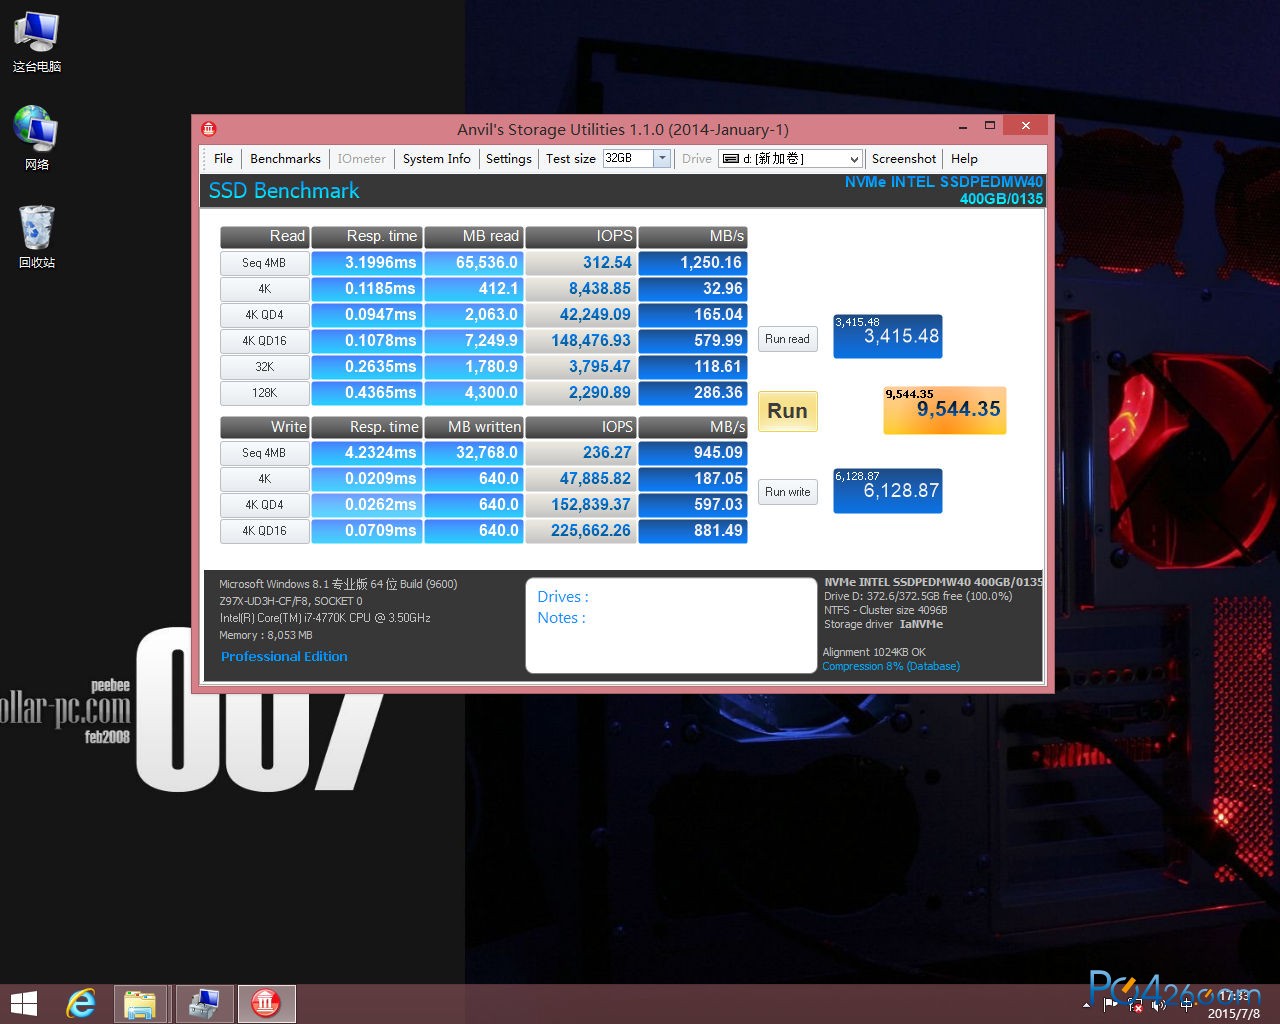This screenshot has width=1280, height=1024.
Task: Maximize the Anvil's Storage Utilities window
Action: (990, 126)
